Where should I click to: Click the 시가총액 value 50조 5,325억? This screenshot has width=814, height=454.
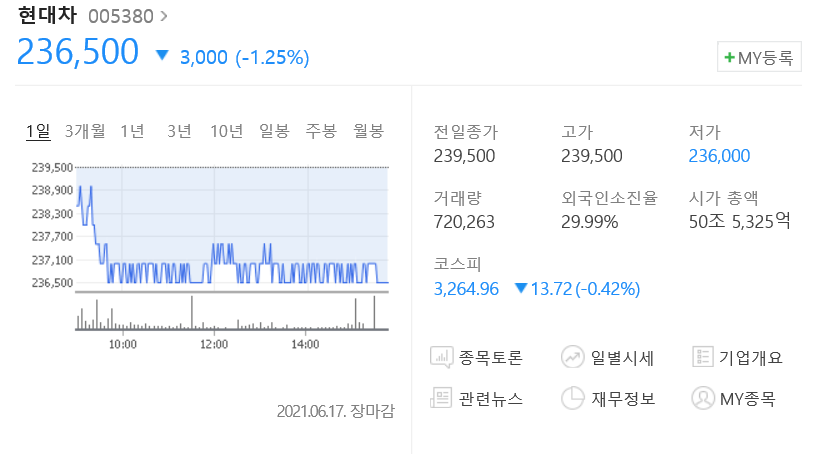coord(739,222)
